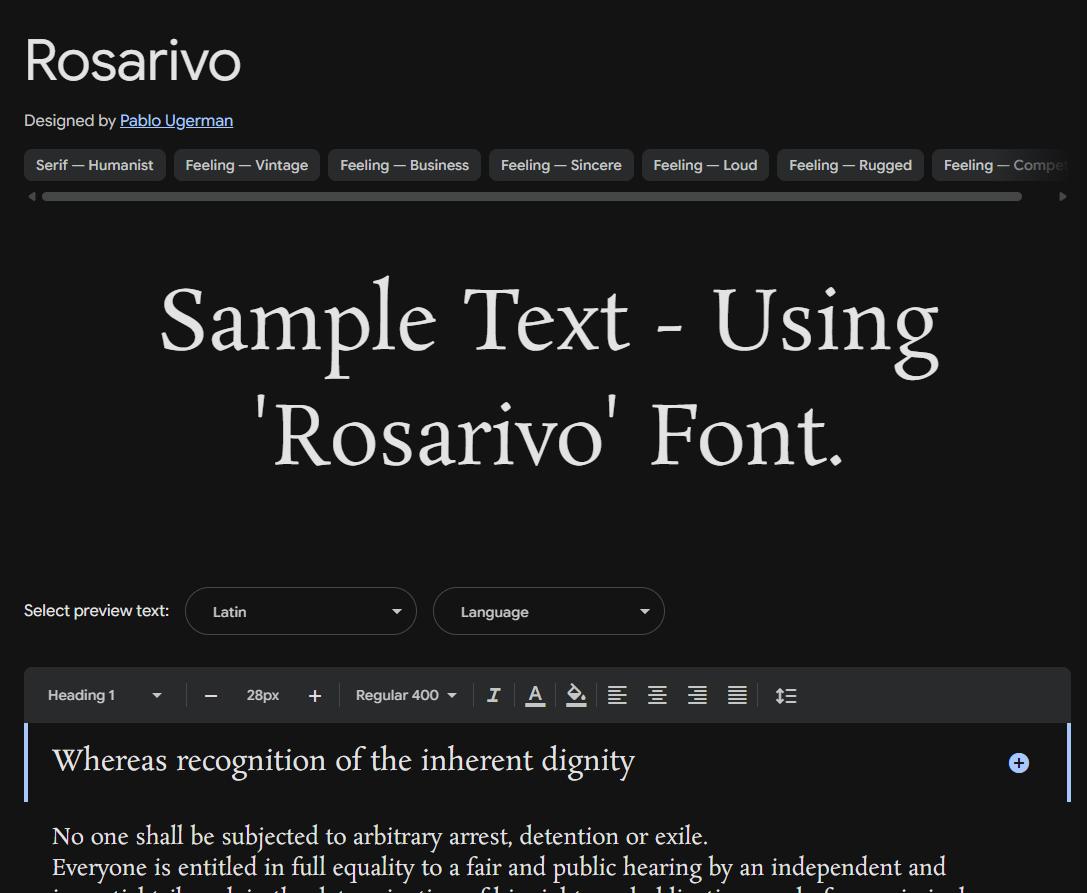
Task: Select the Feeling — Rugged tag
Action: pyautogui.click(x=851, y=165)
